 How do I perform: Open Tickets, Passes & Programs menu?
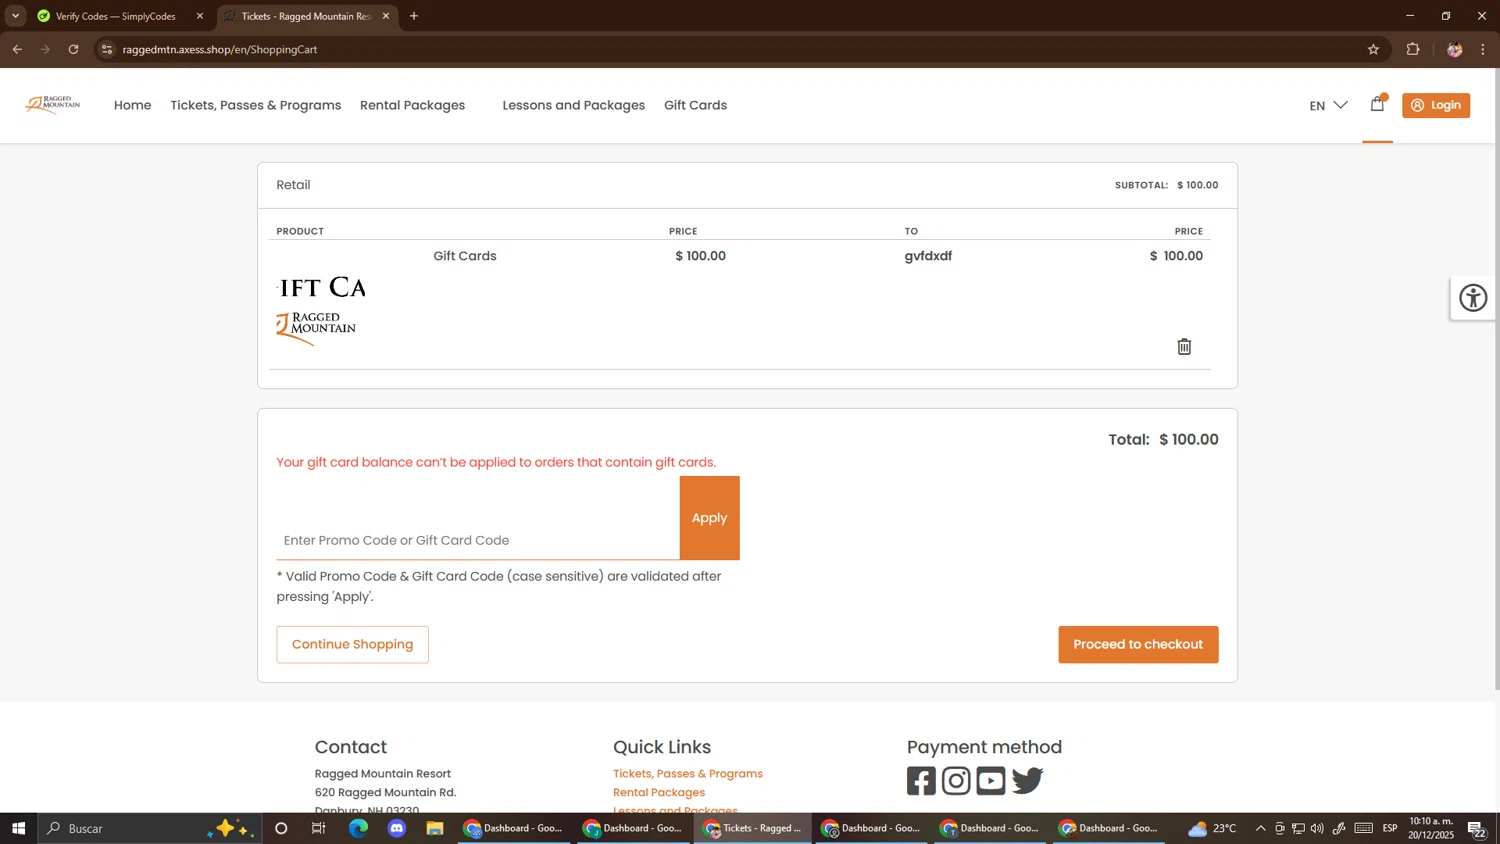255,105
